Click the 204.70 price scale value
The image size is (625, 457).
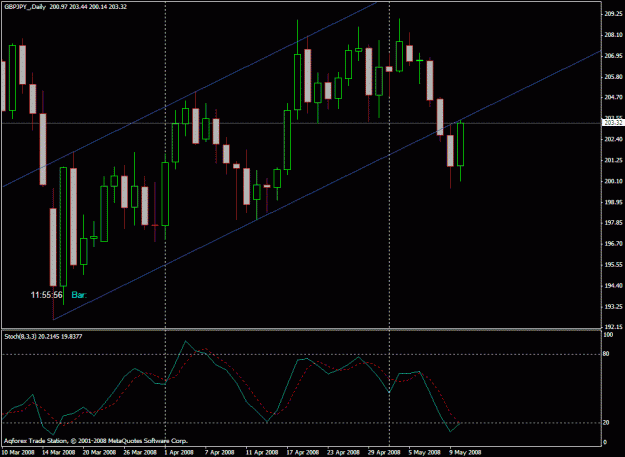click(613, 97)
